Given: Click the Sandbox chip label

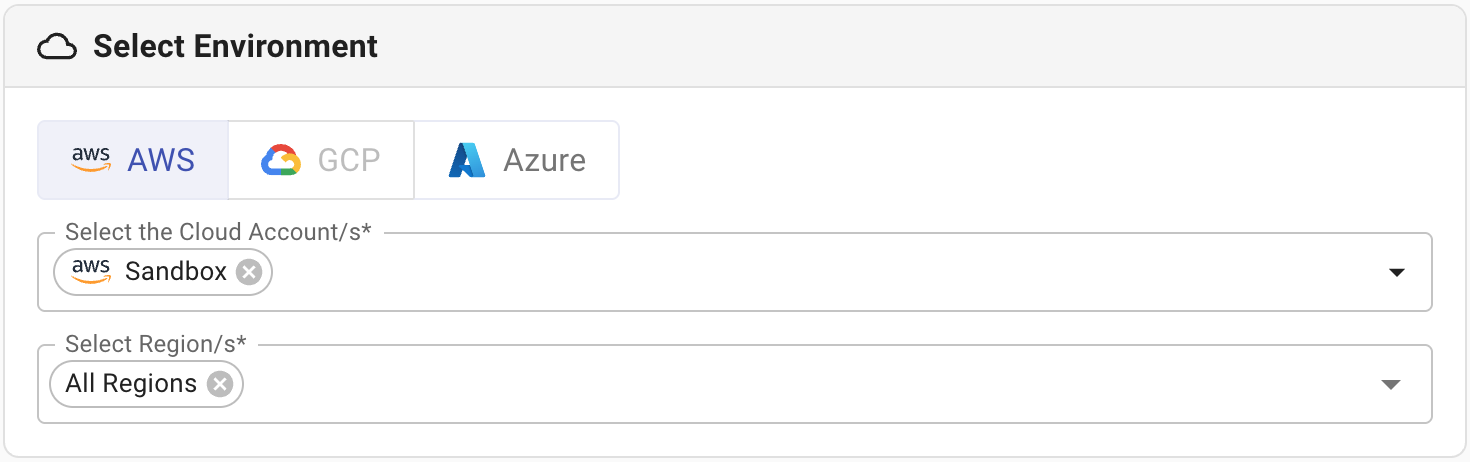Looking at the screenshot, I should click(176, 272).
